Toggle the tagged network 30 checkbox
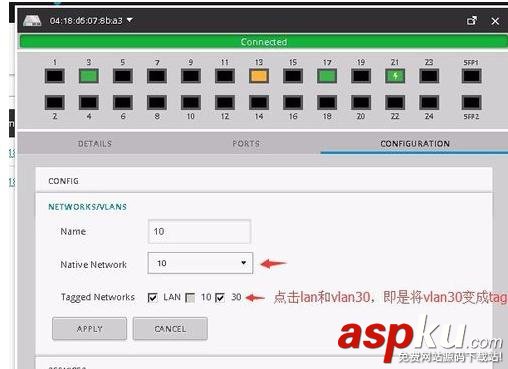This screenshot has height=369, width=508. (x=220, y=297)
